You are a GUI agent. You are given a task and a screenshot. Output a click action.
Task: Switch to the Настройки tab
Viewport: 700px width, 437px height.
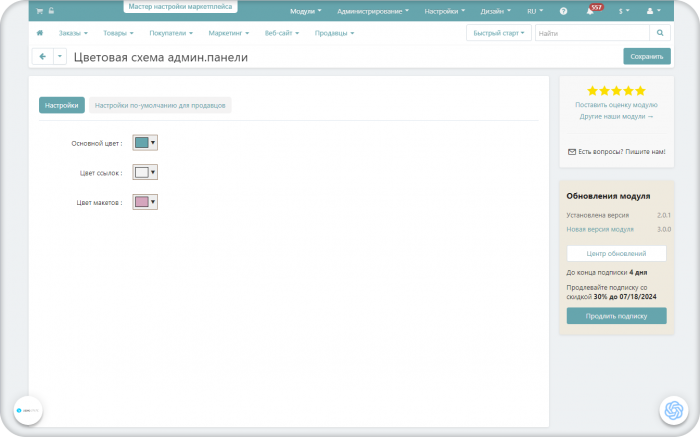62,105
